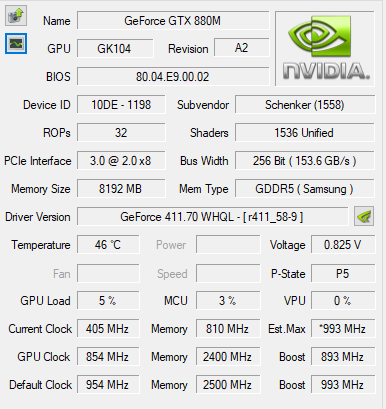
Task: Click the 0.825 V voltage field
Action: [343, 245]
